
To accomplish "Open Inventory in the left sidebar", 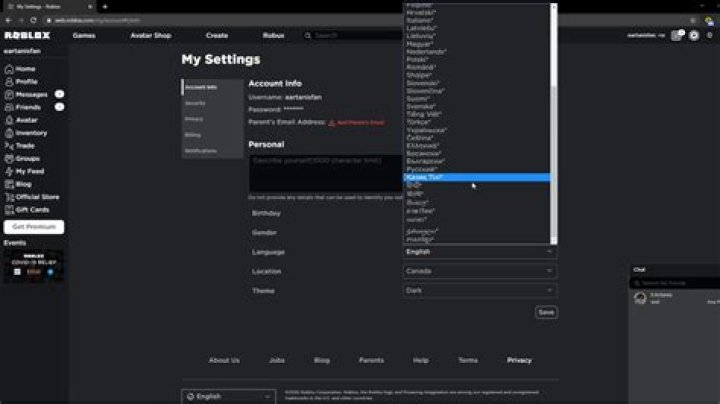I will (26, 133).
